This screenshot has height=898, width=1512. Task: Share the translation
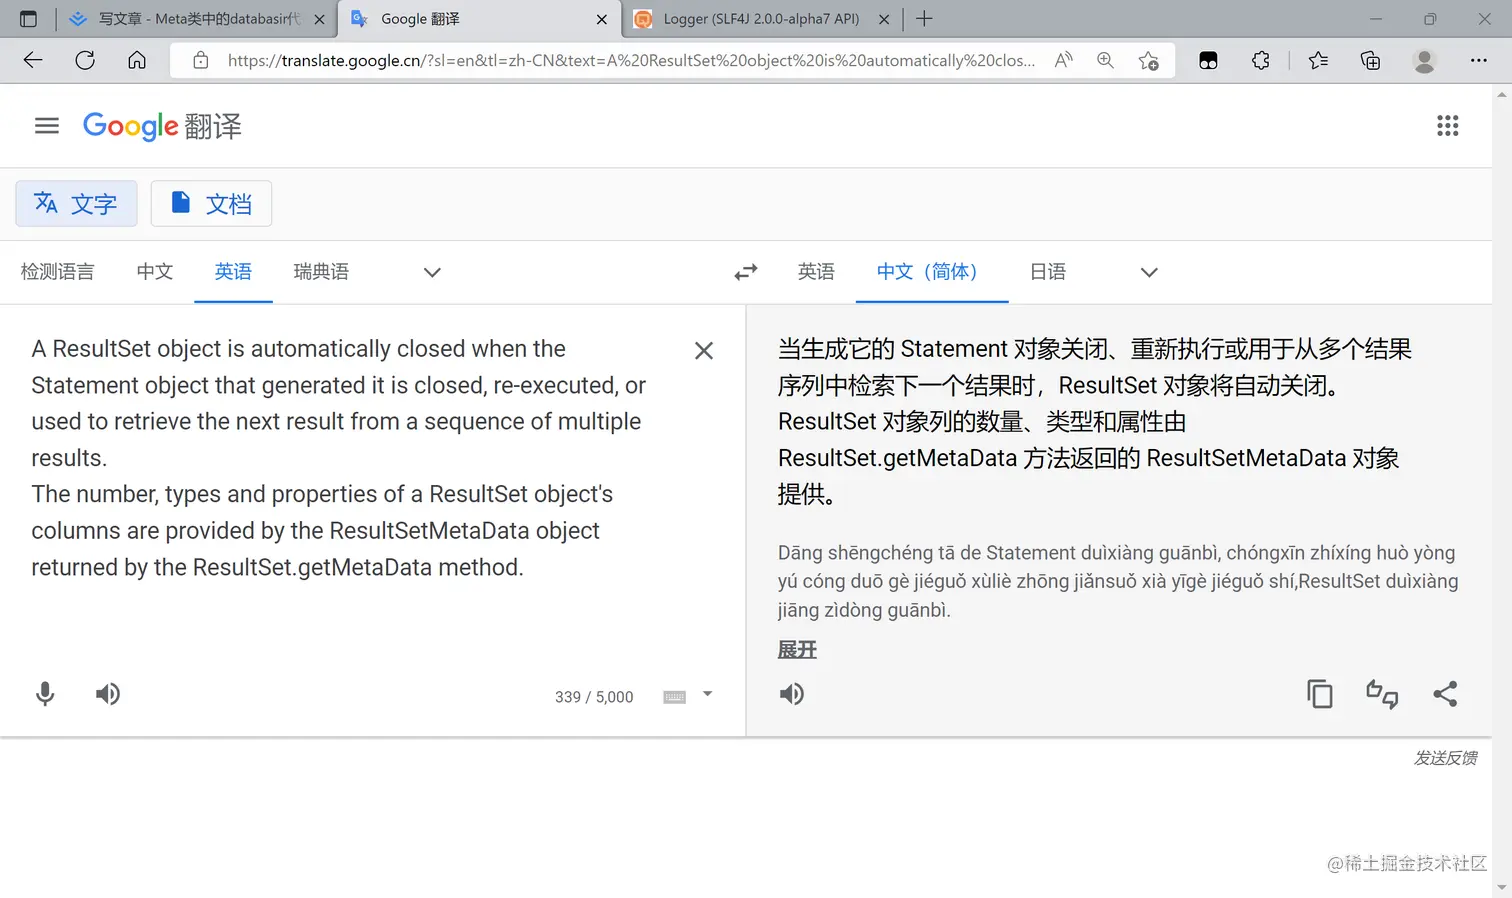coord(1445,694)
